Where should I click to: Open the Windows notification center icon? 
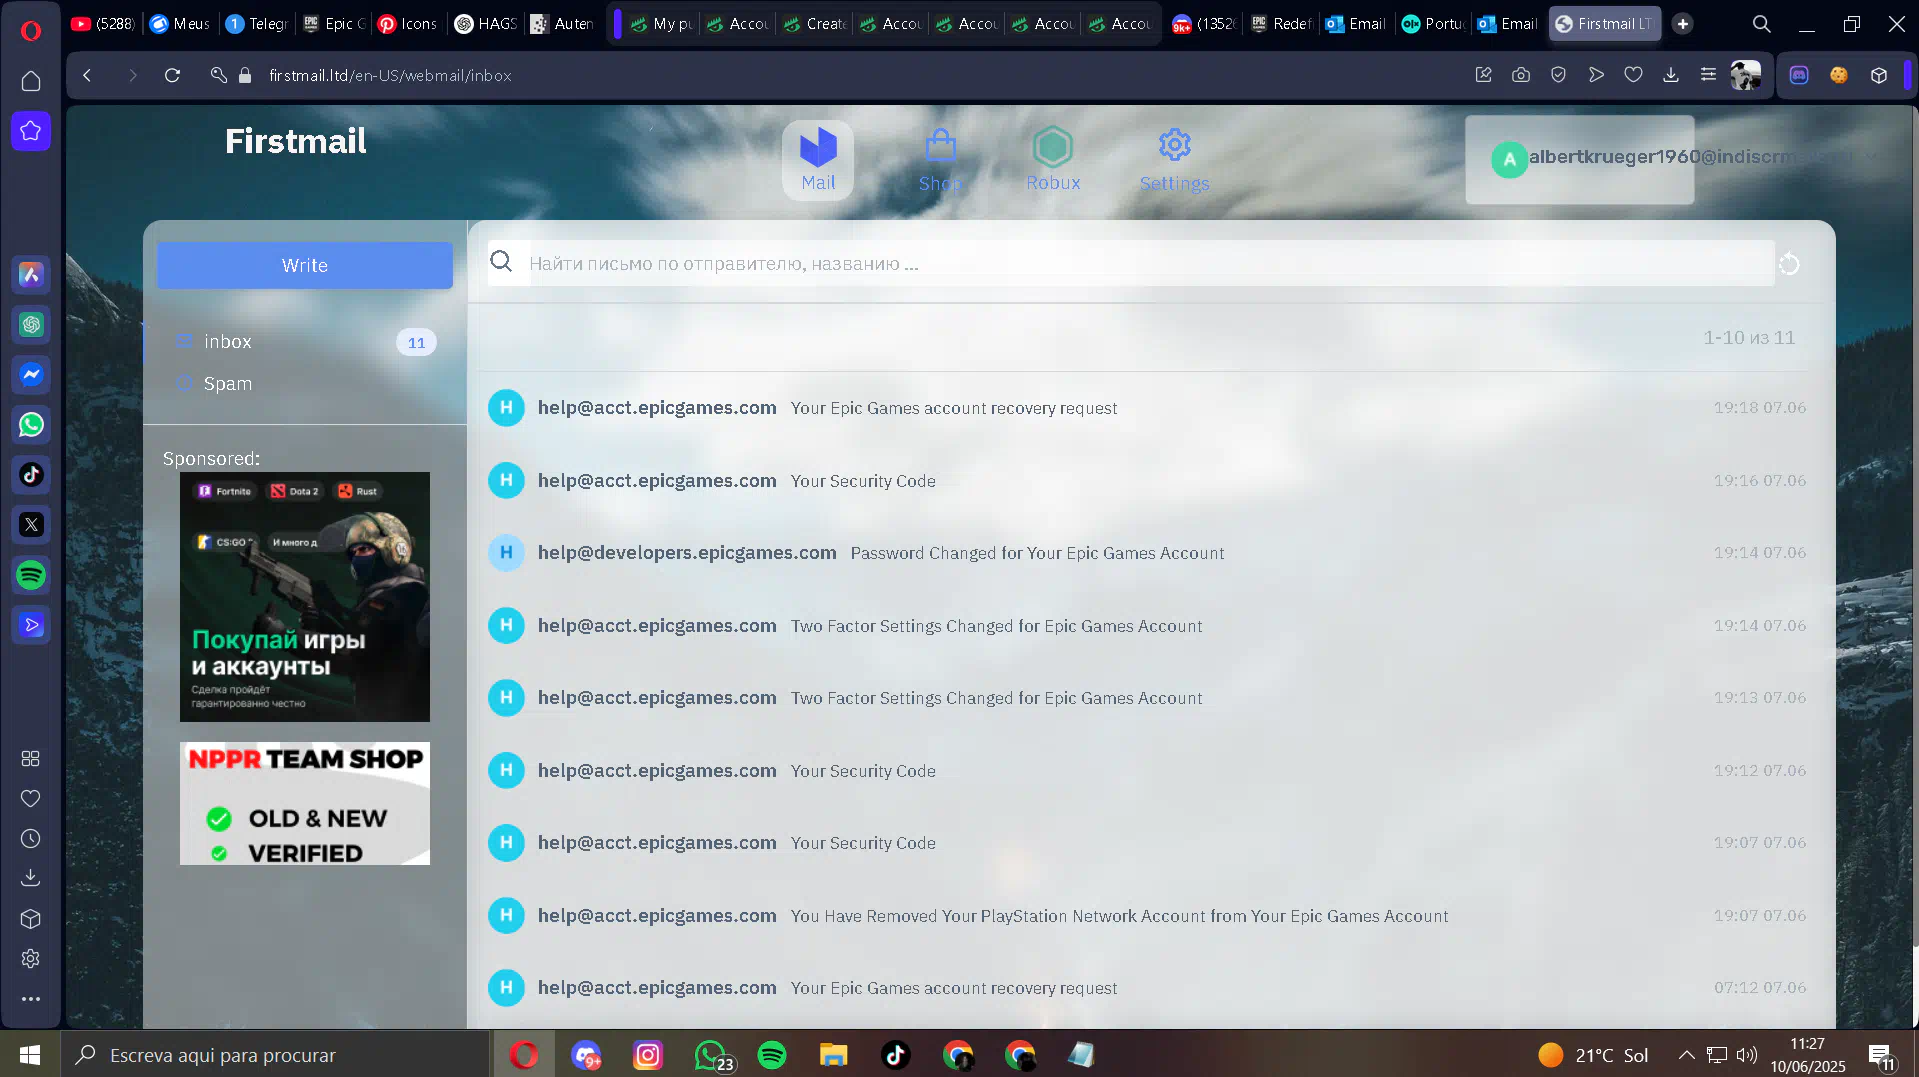coord(1881,1055)
